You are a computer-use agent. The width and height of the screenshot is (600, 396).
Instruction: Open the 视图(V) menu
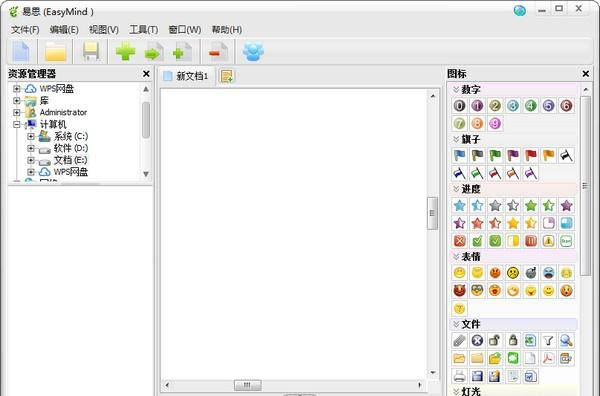coord(104,30)
